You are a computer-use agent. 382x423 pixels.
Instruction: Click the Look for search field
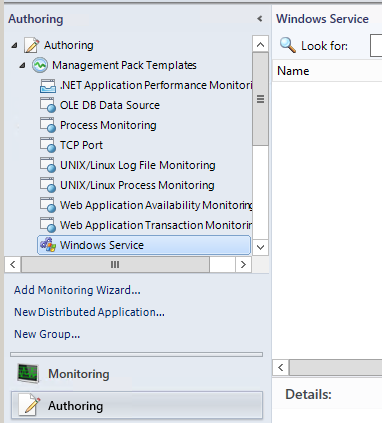pyautogui.click(x=376, y=45)
